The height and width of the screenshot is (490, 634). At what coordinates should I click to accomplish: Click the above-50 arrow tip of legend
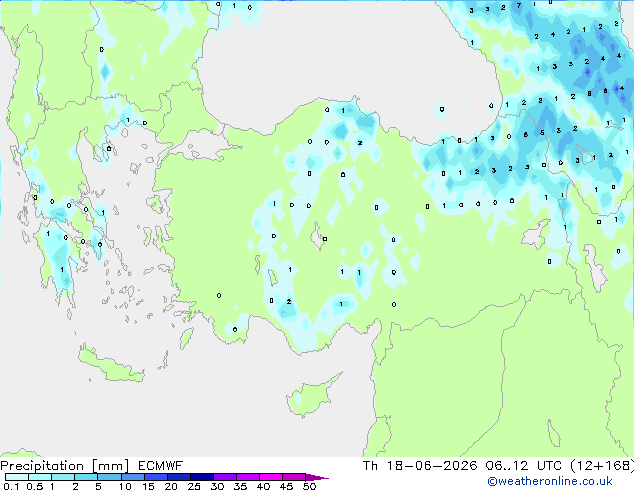point(317,477)
